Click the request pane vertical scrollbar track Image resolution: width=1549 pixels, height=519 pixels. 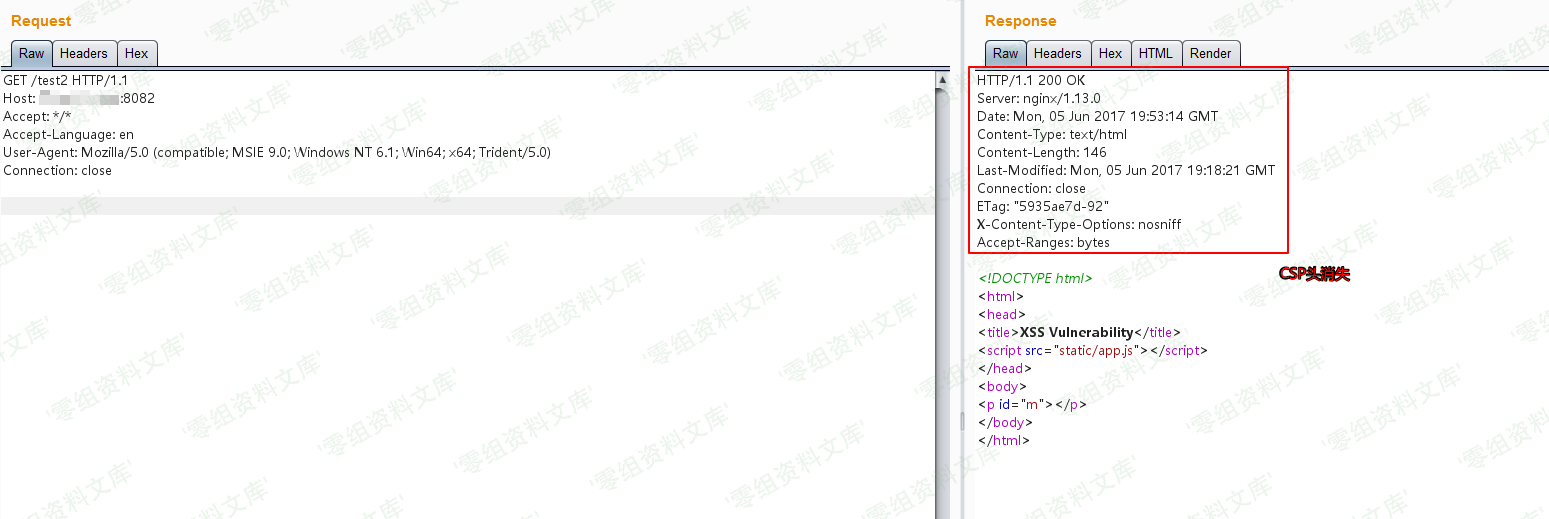point(942,300)
